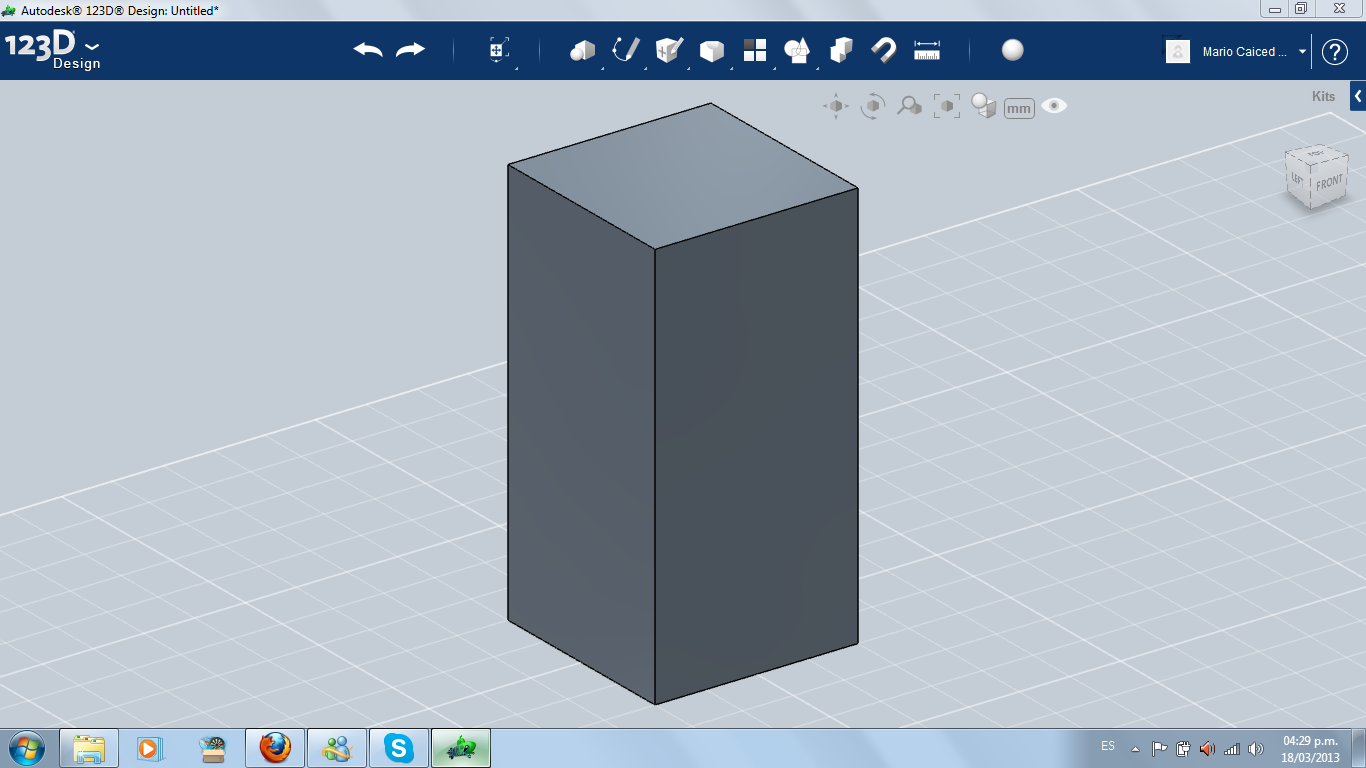Open the Primitives menu
The image size is (1366, 768).
pos(582,50)
